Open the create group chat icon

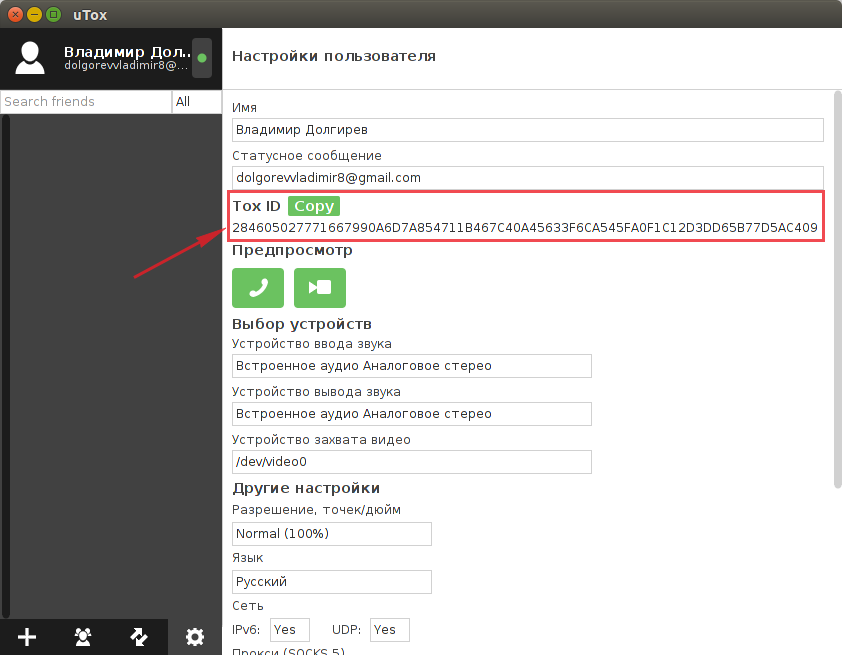[x=83, y=637]
